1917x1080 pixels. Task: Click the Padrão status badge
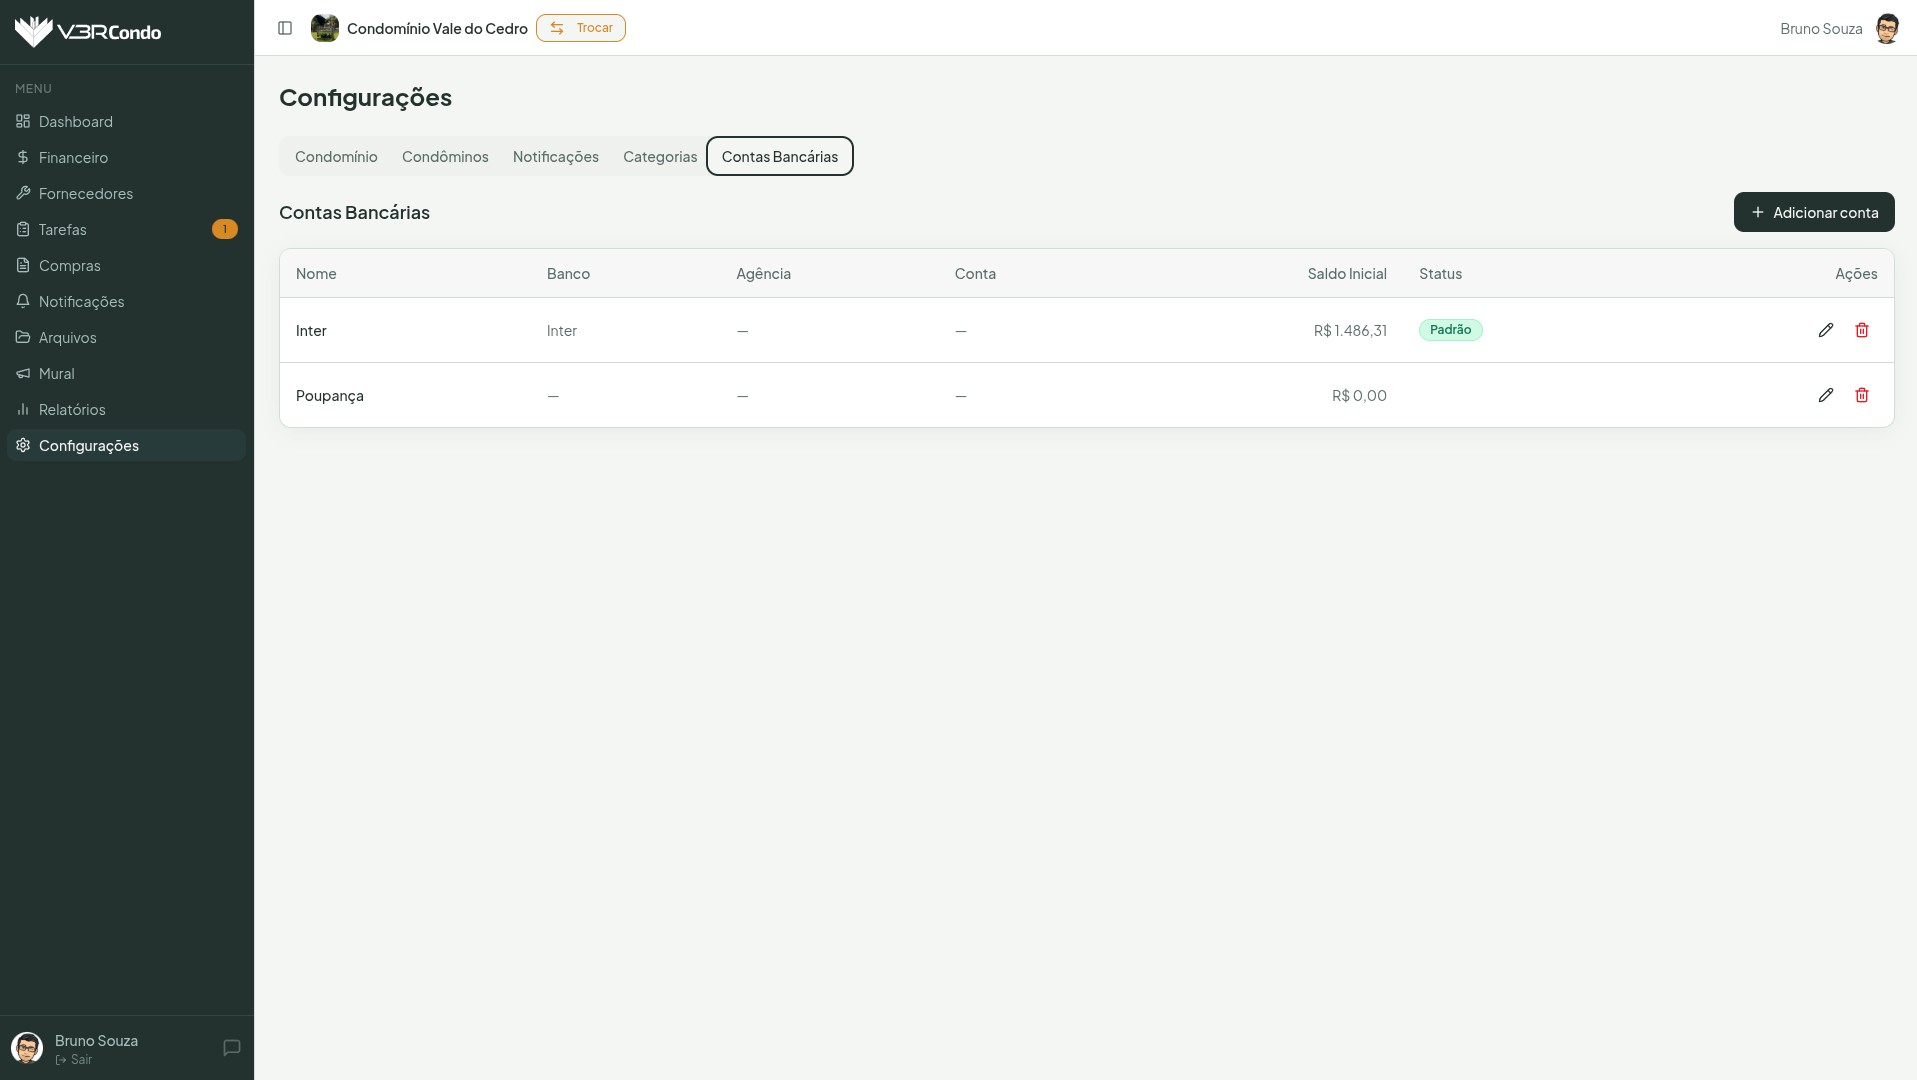coord(1450,330)
